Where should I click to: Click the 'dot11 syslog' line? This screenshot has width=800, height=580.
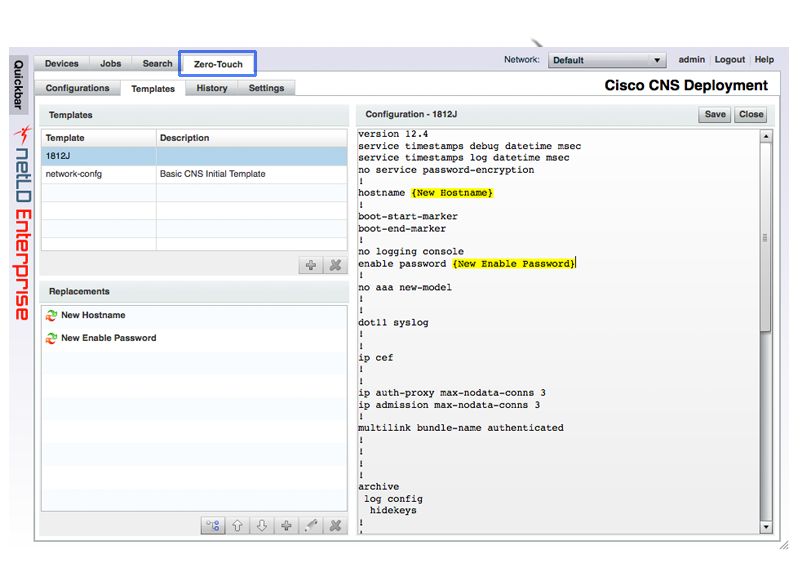[x=393, y=323]
